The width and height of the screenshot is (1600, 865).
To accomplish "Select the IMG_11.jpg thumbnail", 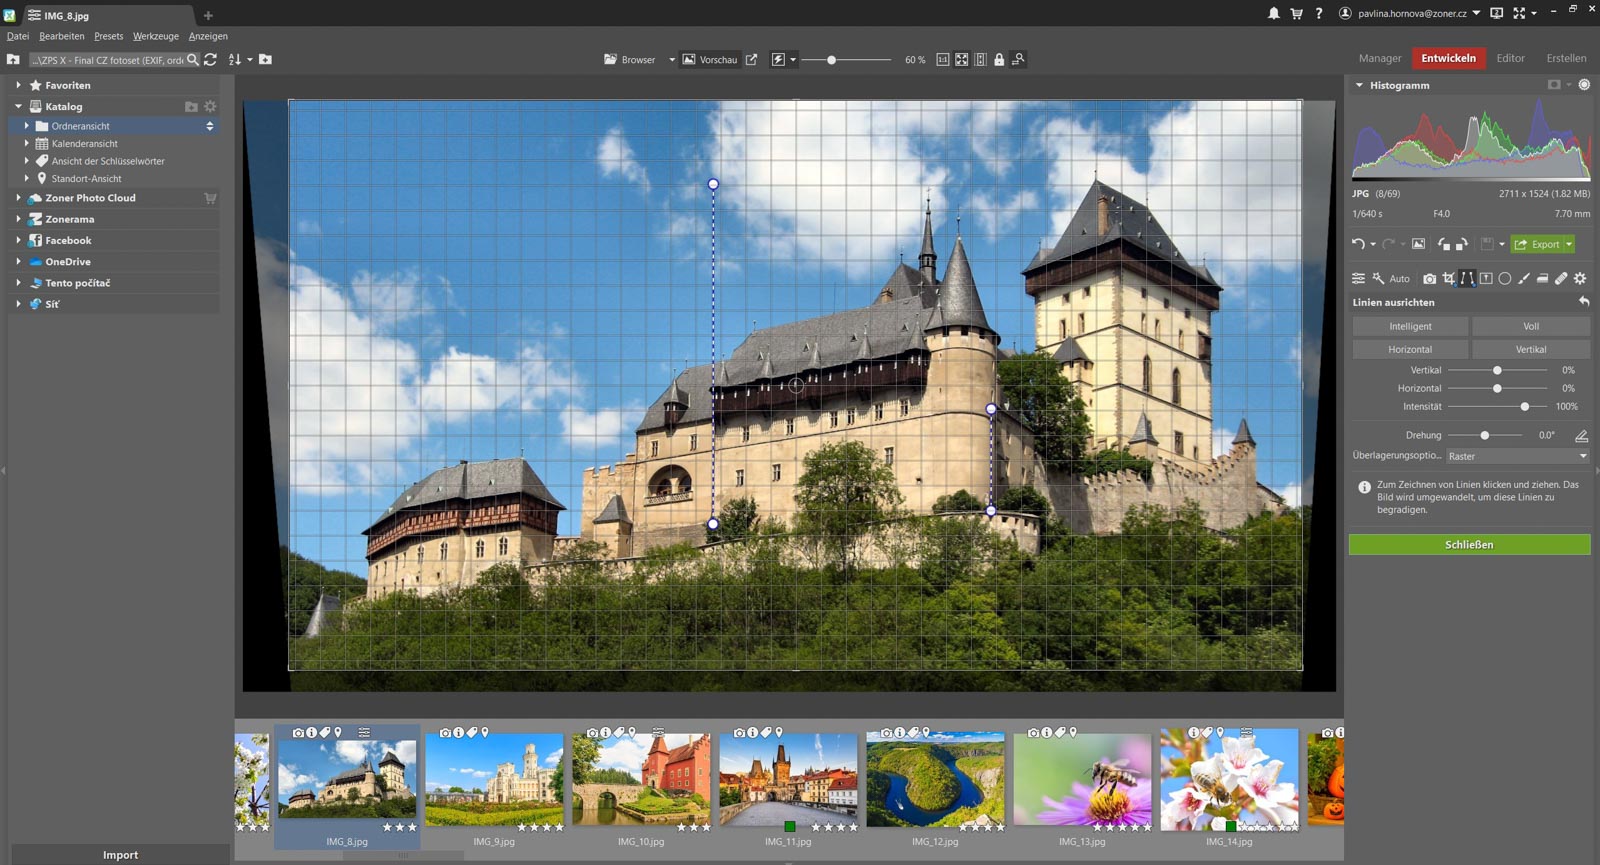I will pos(788,780).
